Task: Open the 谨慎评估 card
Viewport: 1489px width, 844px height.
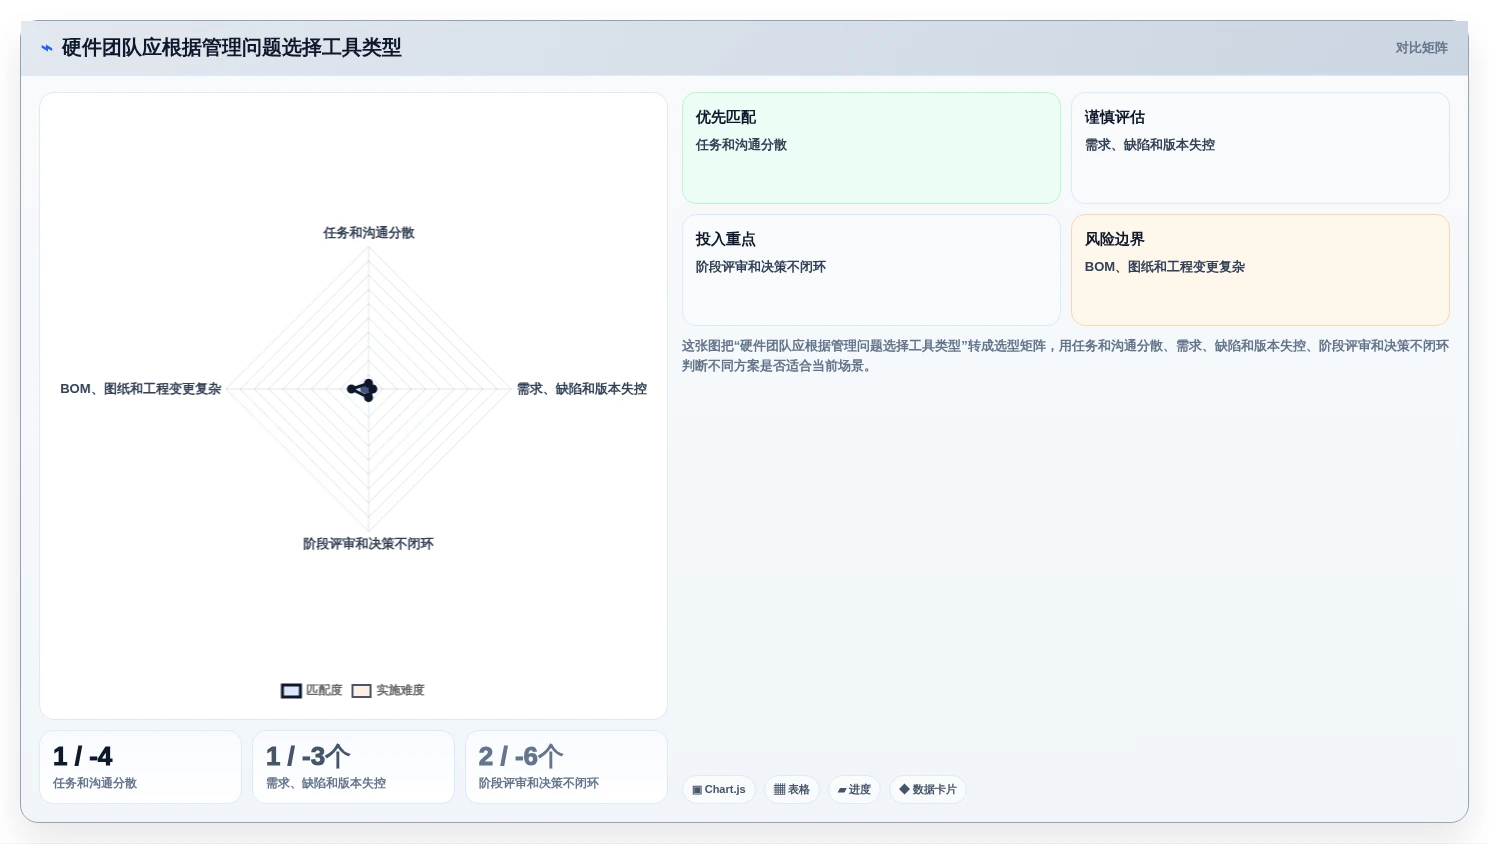Action: pyautogui.click(x=1260, y=148)
